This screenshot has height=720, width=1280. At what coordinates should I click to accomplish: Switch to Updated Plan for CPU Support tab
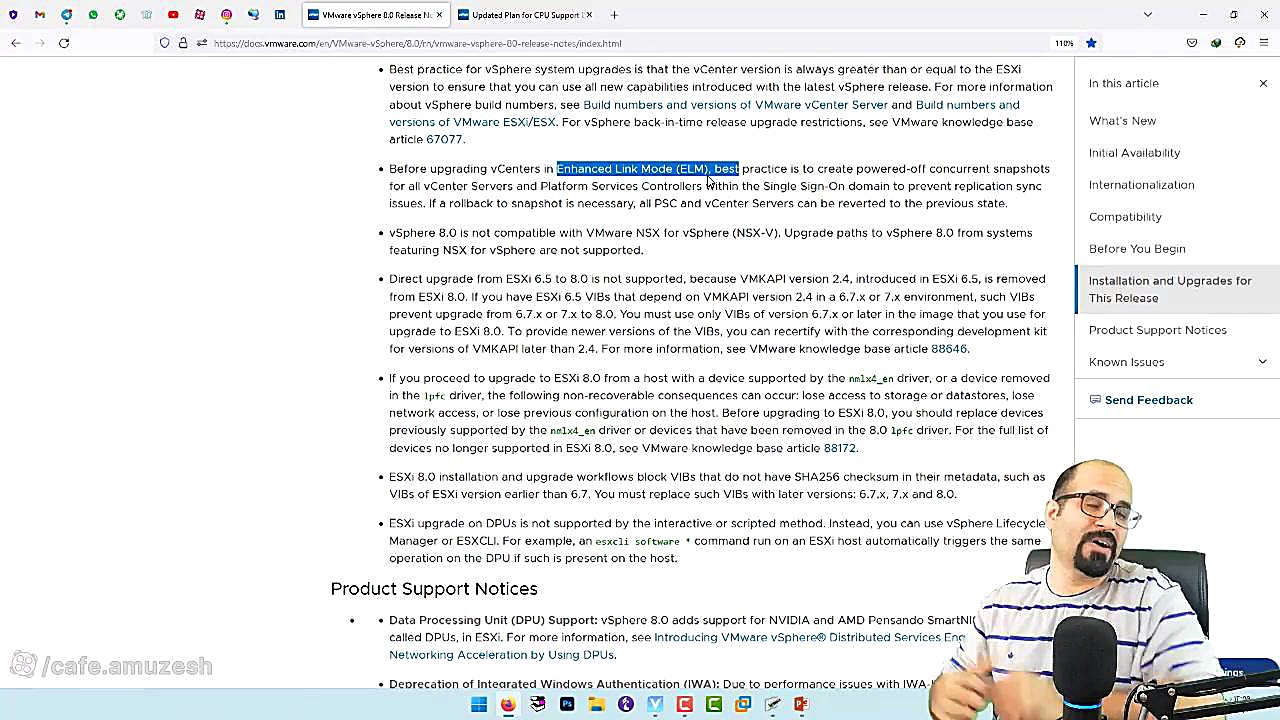525,15
